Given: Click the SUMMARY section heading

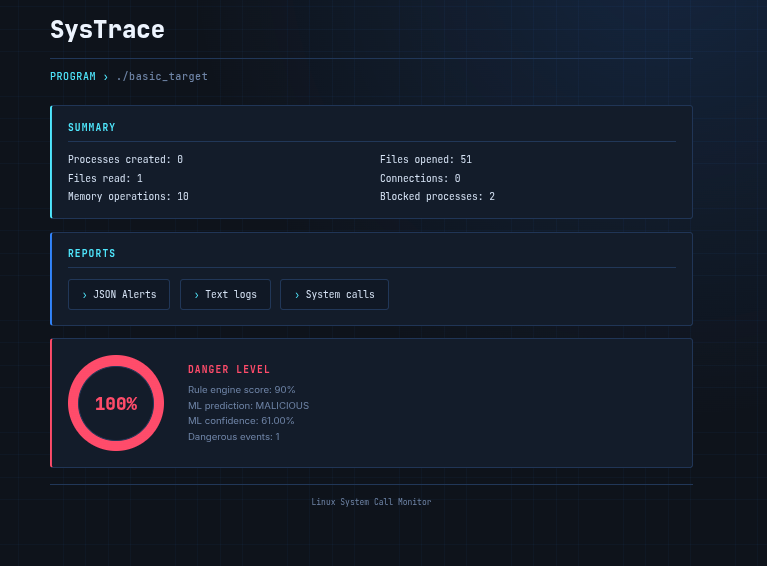Looking at the screenshot, I should [91, 128].
